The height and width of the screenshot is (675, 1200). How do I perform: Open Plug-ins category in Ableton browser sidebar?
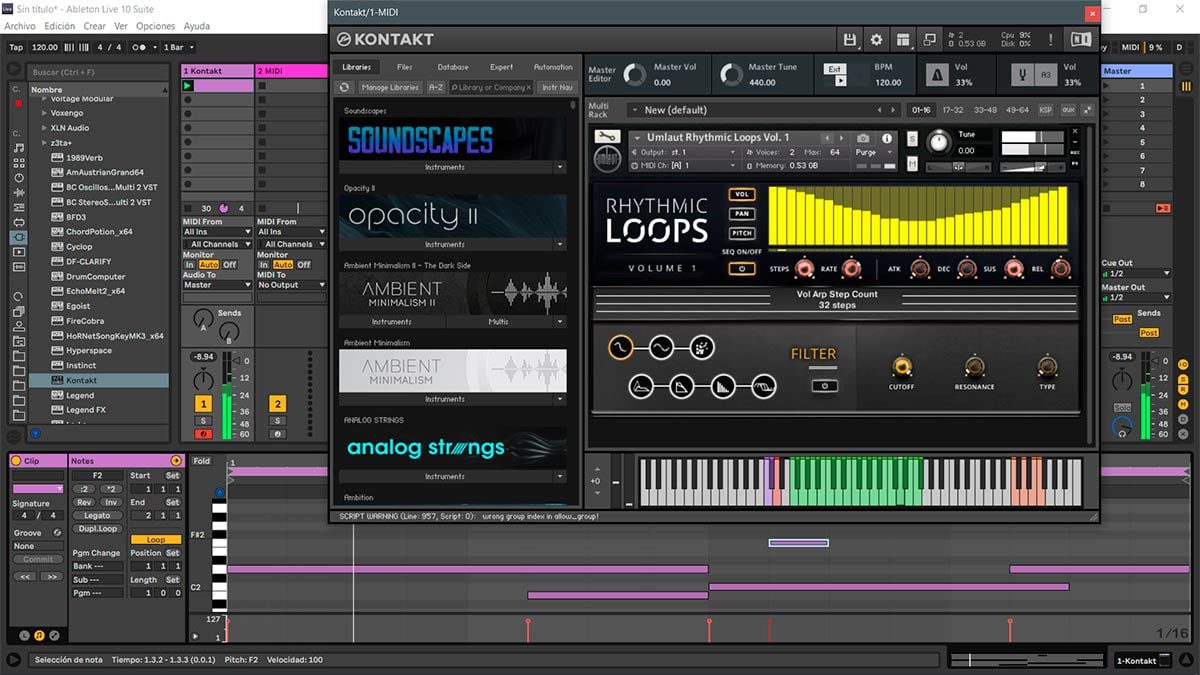pyautogui.click(x=18, y=237)
